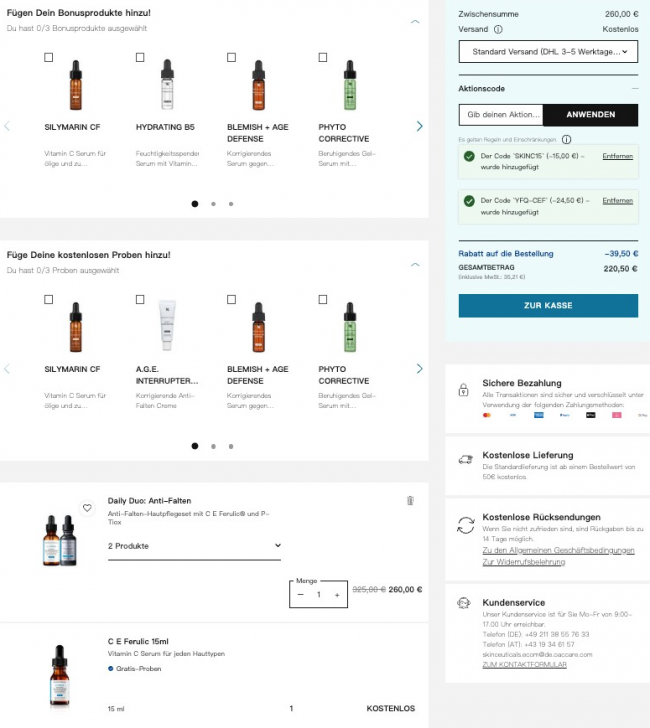Remove the SKINC15 promo code

pos(617,157)
